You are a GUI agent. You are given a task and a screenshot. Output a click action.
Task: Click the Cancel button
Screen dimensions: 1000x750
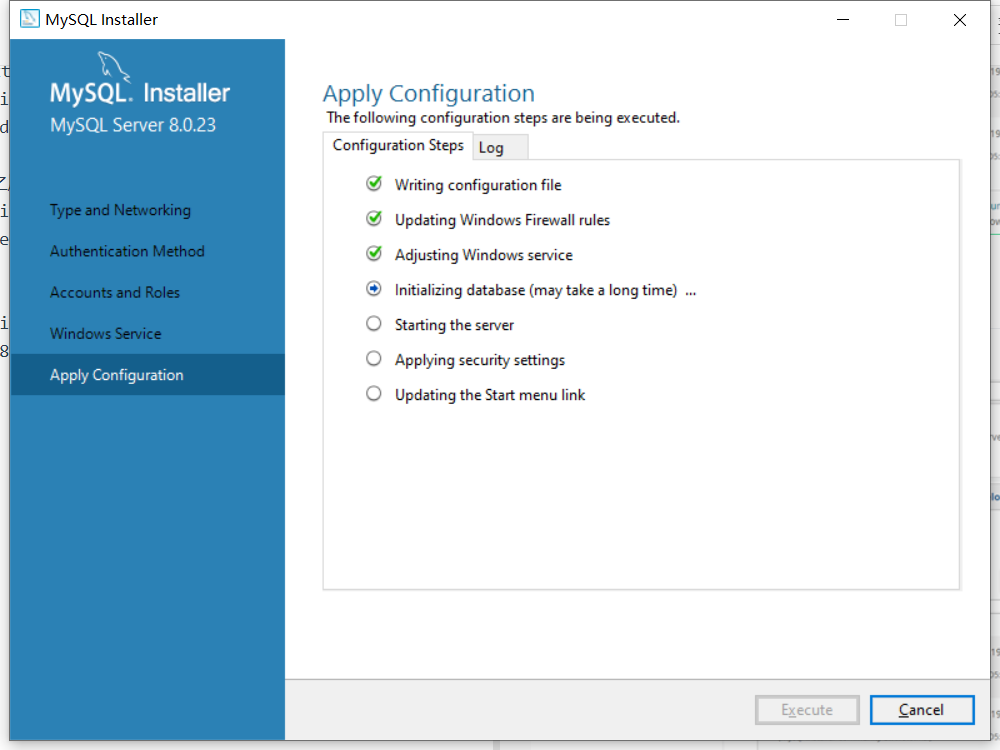pyautogui.click(x=922, y=710)
